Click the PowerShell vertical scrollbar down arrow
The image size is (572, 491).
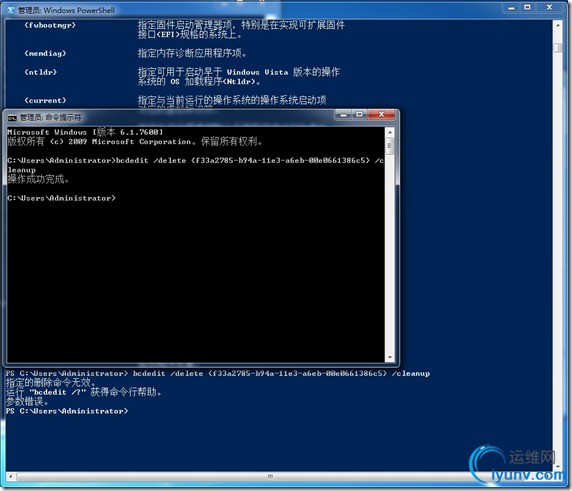(558, 466)
